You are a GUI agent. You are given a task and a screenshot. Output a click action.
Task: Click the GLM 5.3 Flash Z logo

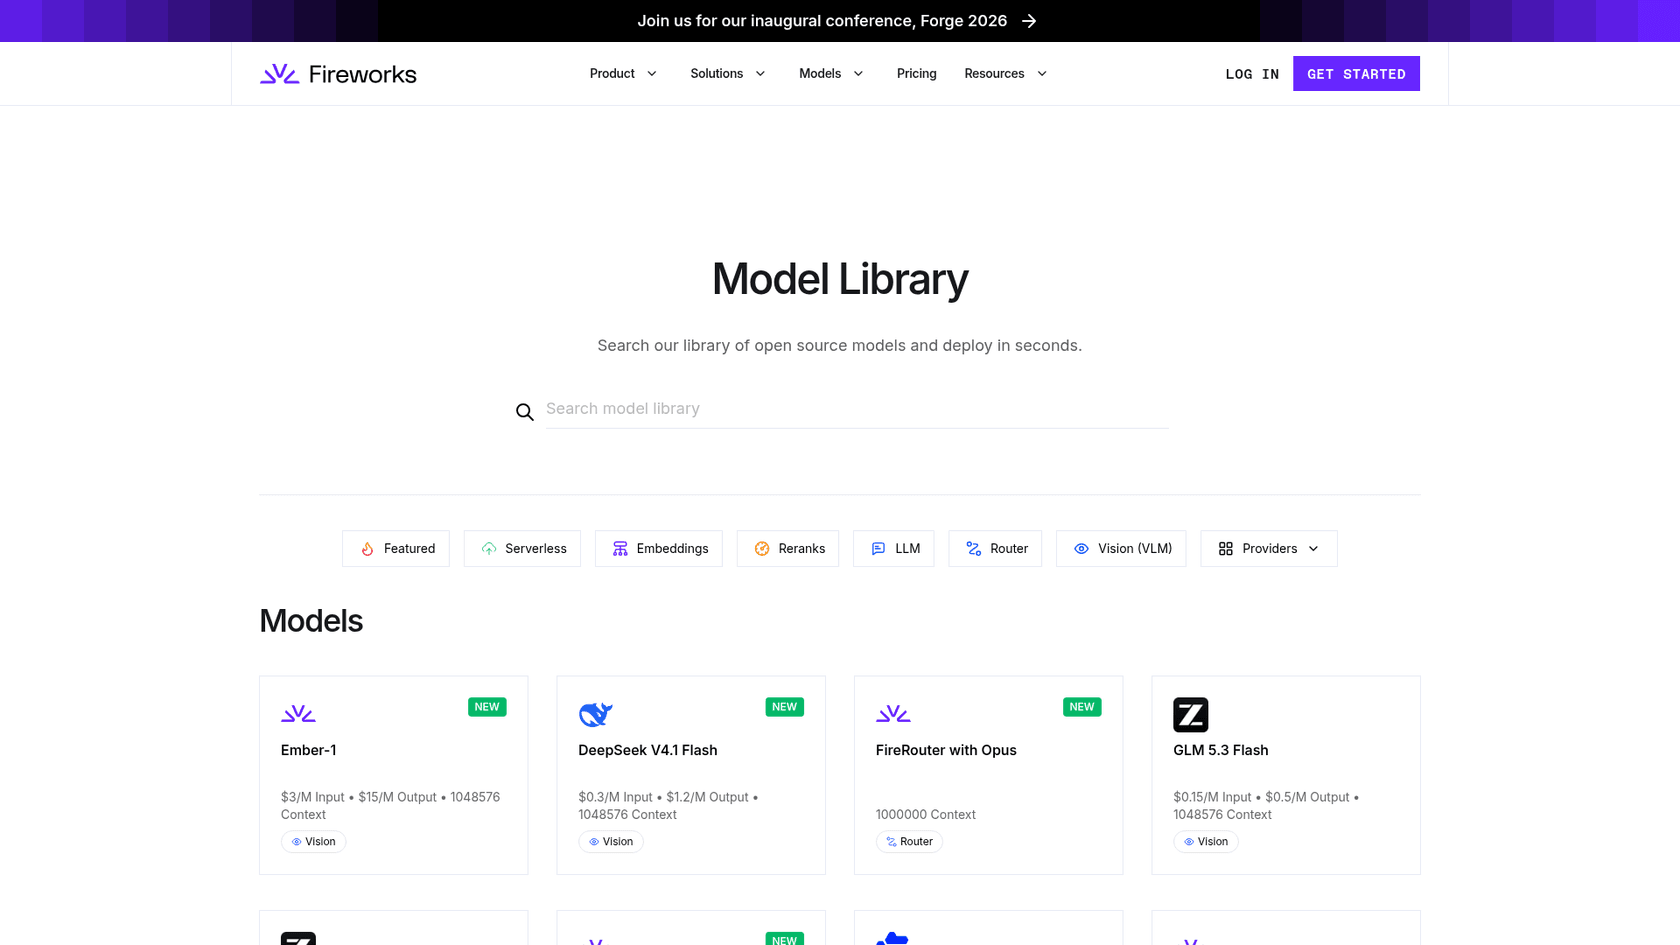tap(1191, 715)
